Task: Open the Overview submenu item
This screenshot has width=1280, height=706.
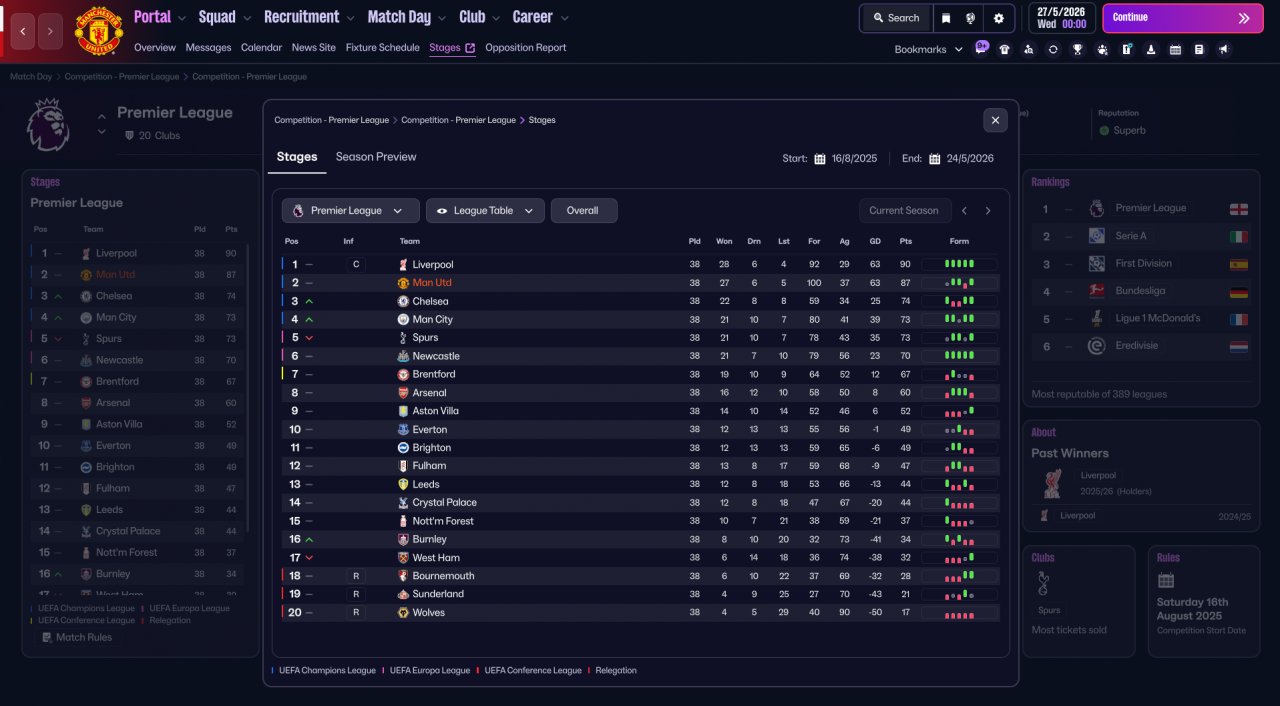Action: click(155, 47)
